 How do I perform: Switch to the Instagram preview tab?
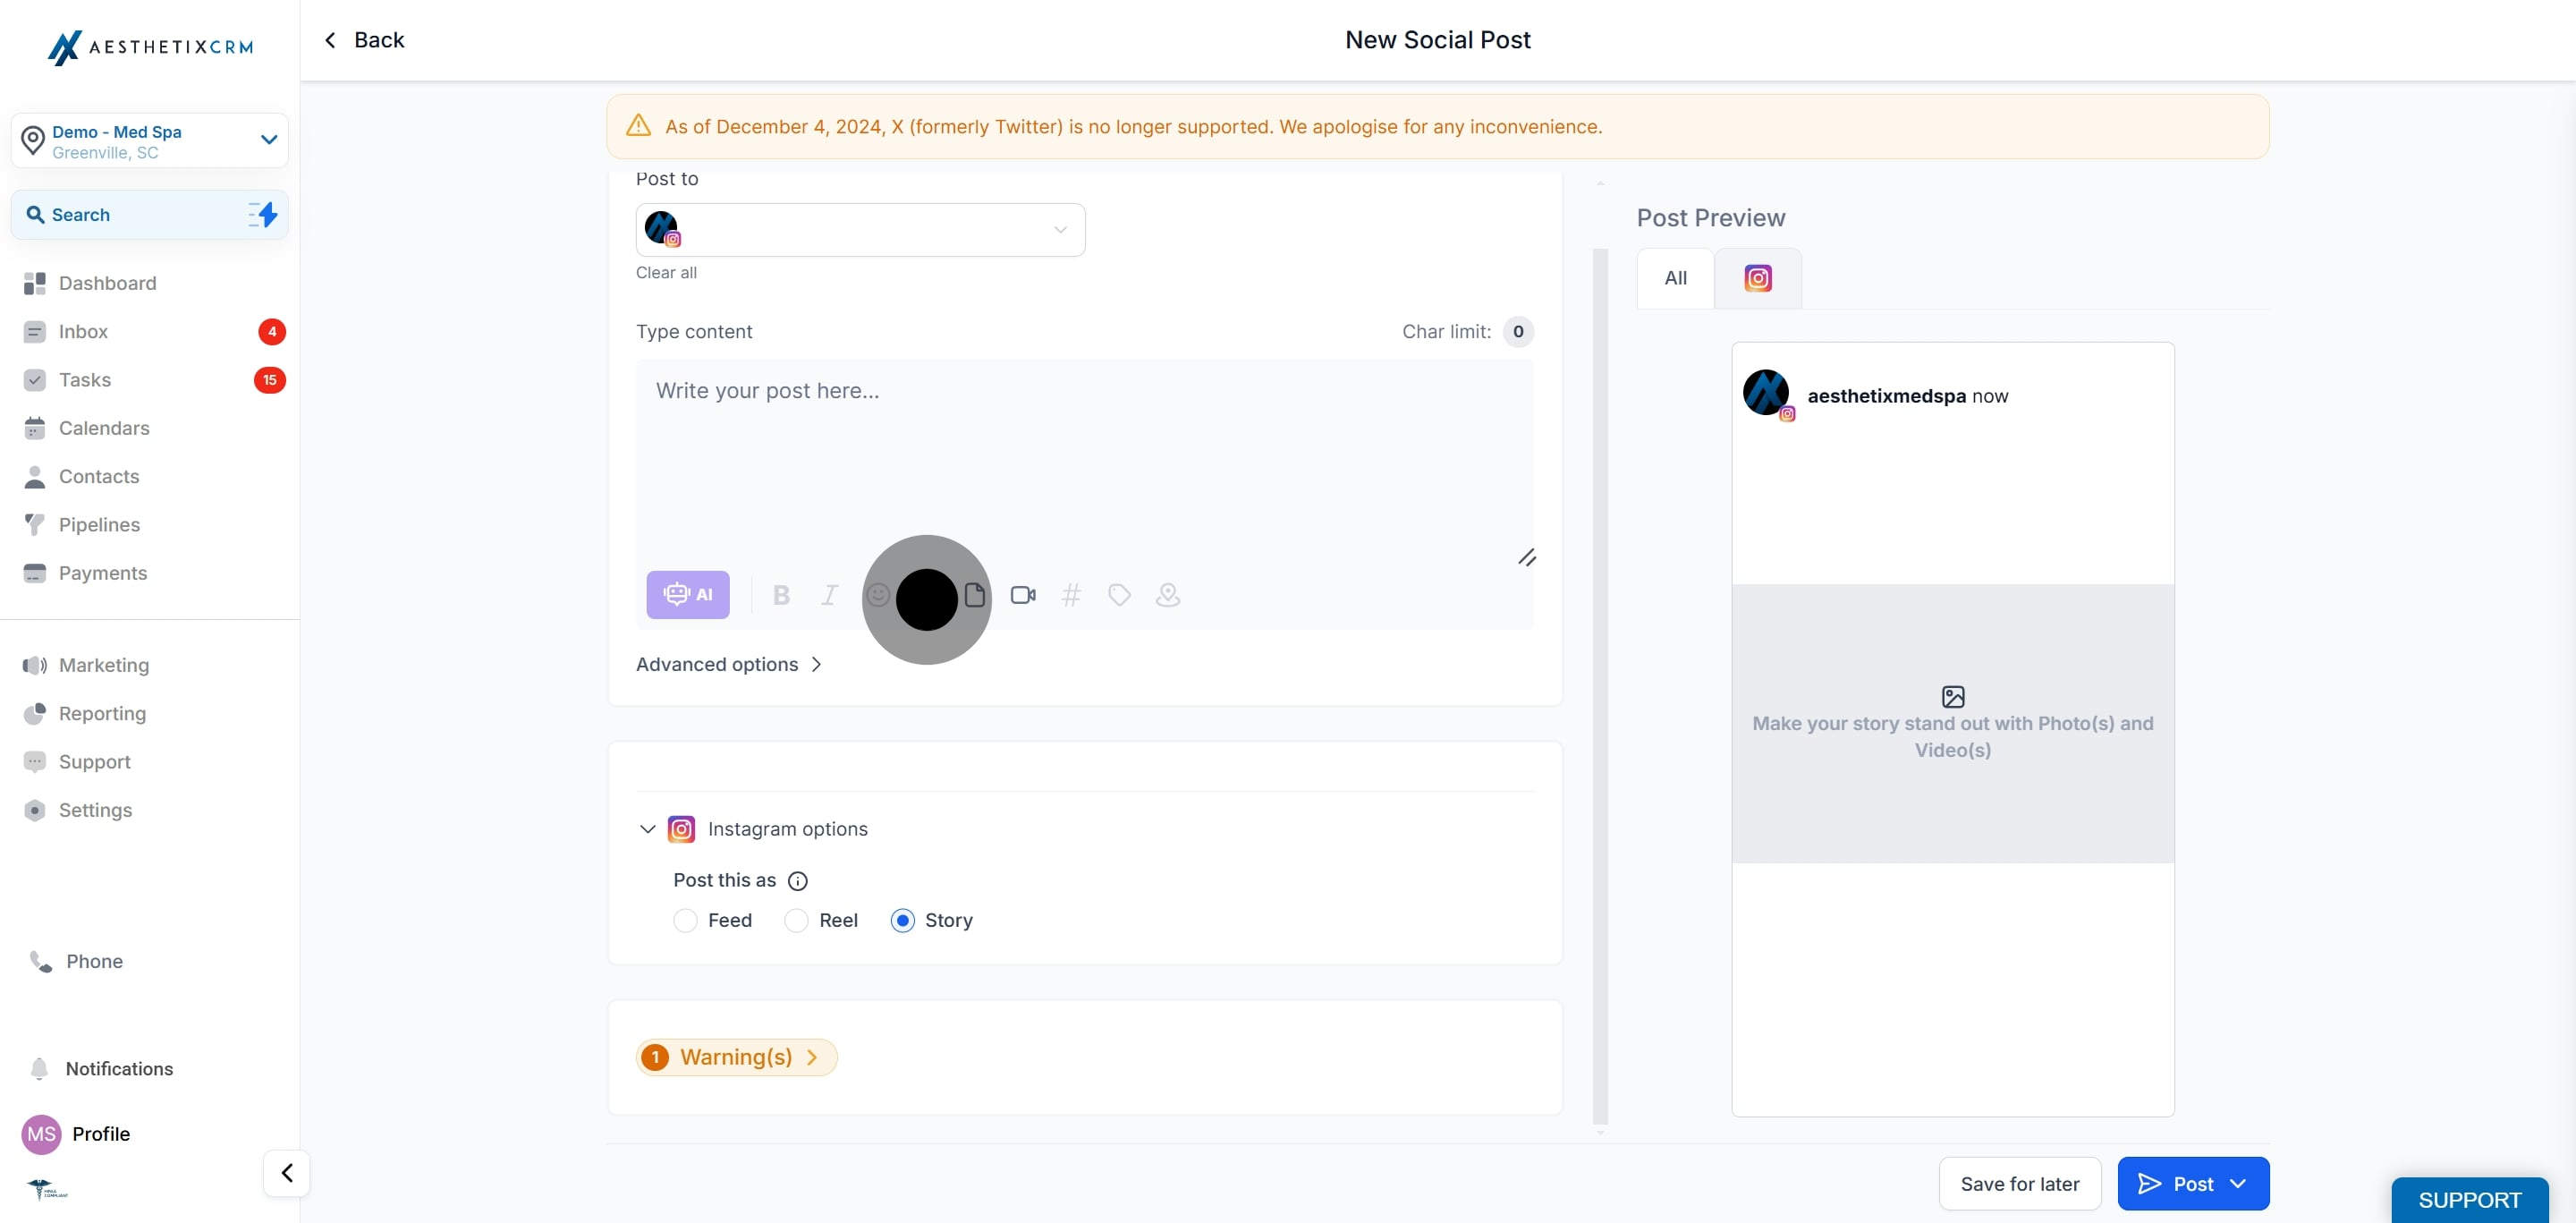click(1757, 278)
